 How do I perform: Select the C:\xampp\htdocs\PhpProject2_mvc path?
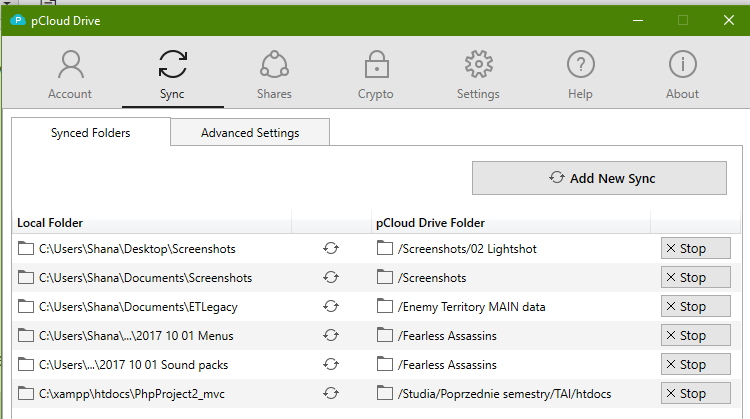coord(132,394)
